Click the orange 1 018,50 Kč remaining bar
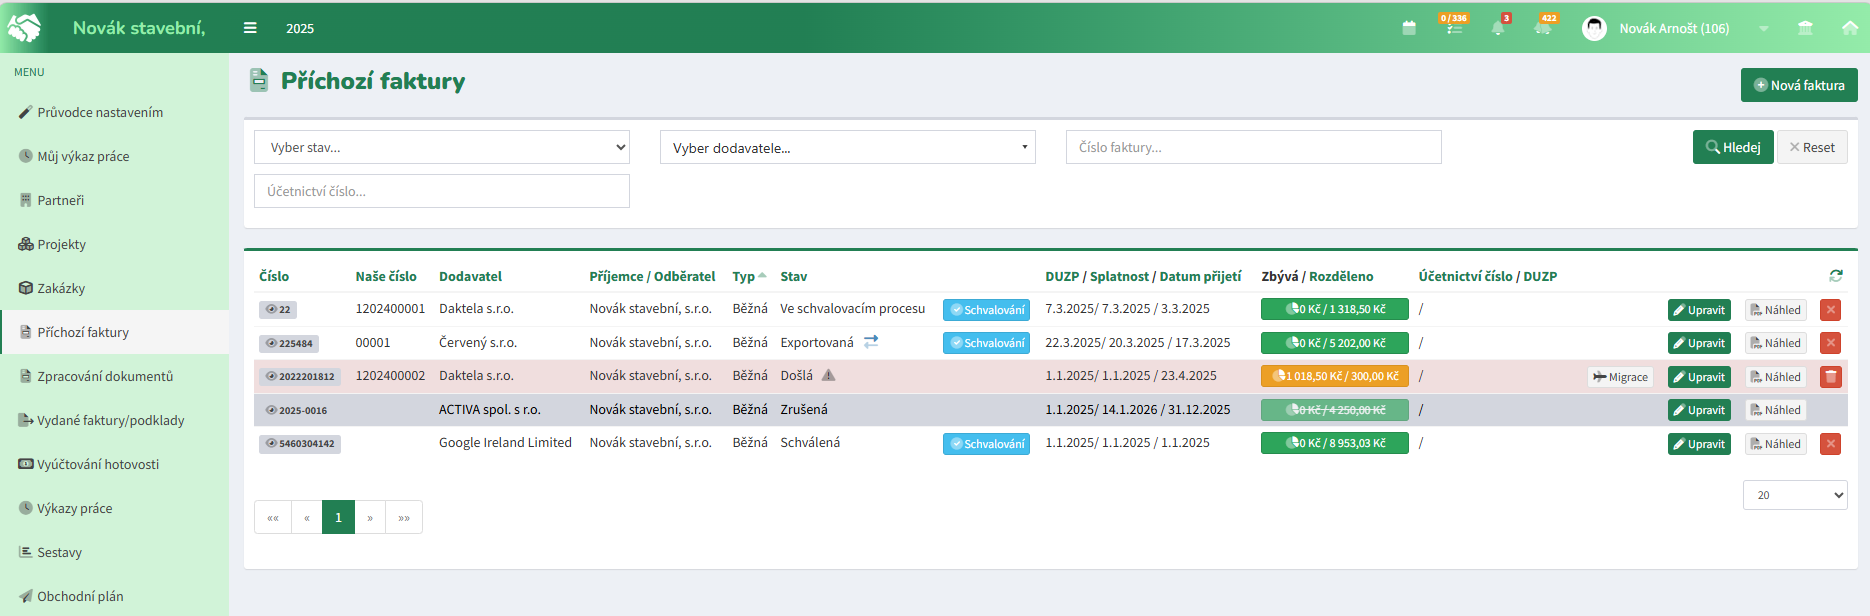Image resolution: width=1870 pixels, height=616 pixels. point(1335,376)
